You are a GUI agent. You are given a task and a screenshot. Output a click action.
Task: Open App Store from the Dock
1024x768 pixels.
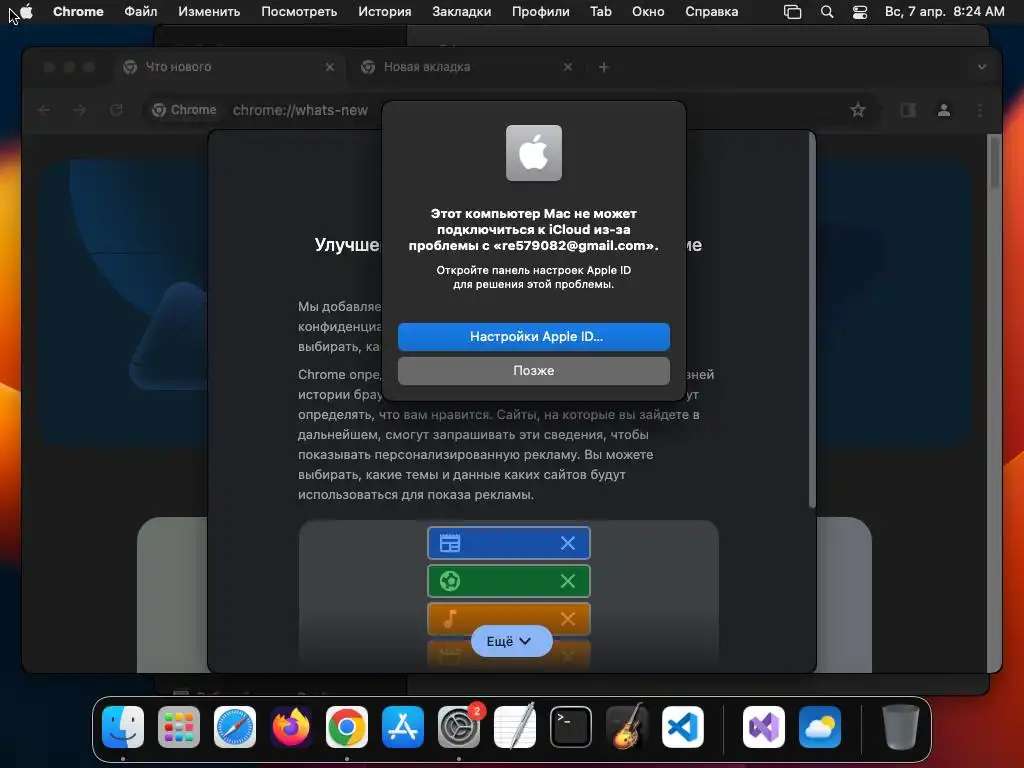(403, 727)
